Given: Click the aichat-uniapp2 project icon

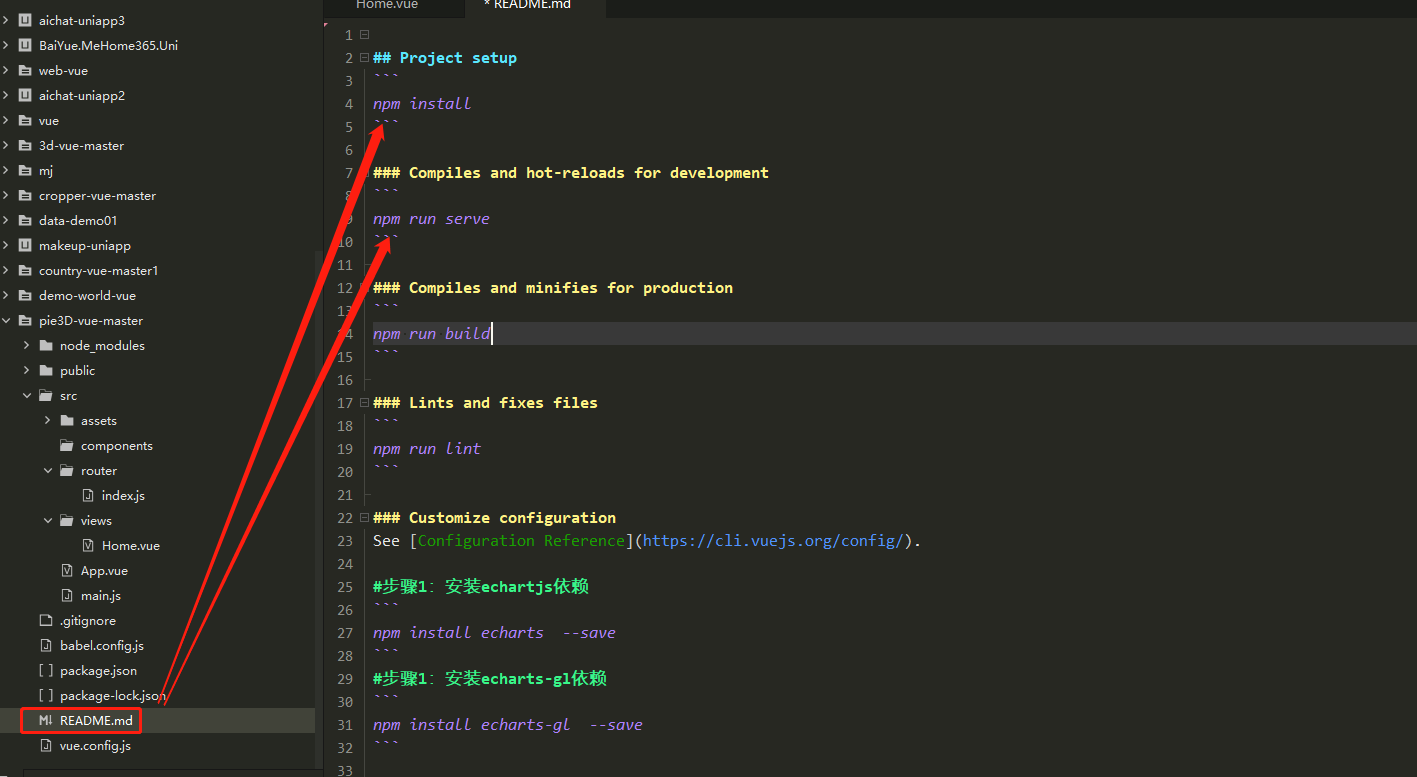Looking at the screenshot, I should coord(25,95).
